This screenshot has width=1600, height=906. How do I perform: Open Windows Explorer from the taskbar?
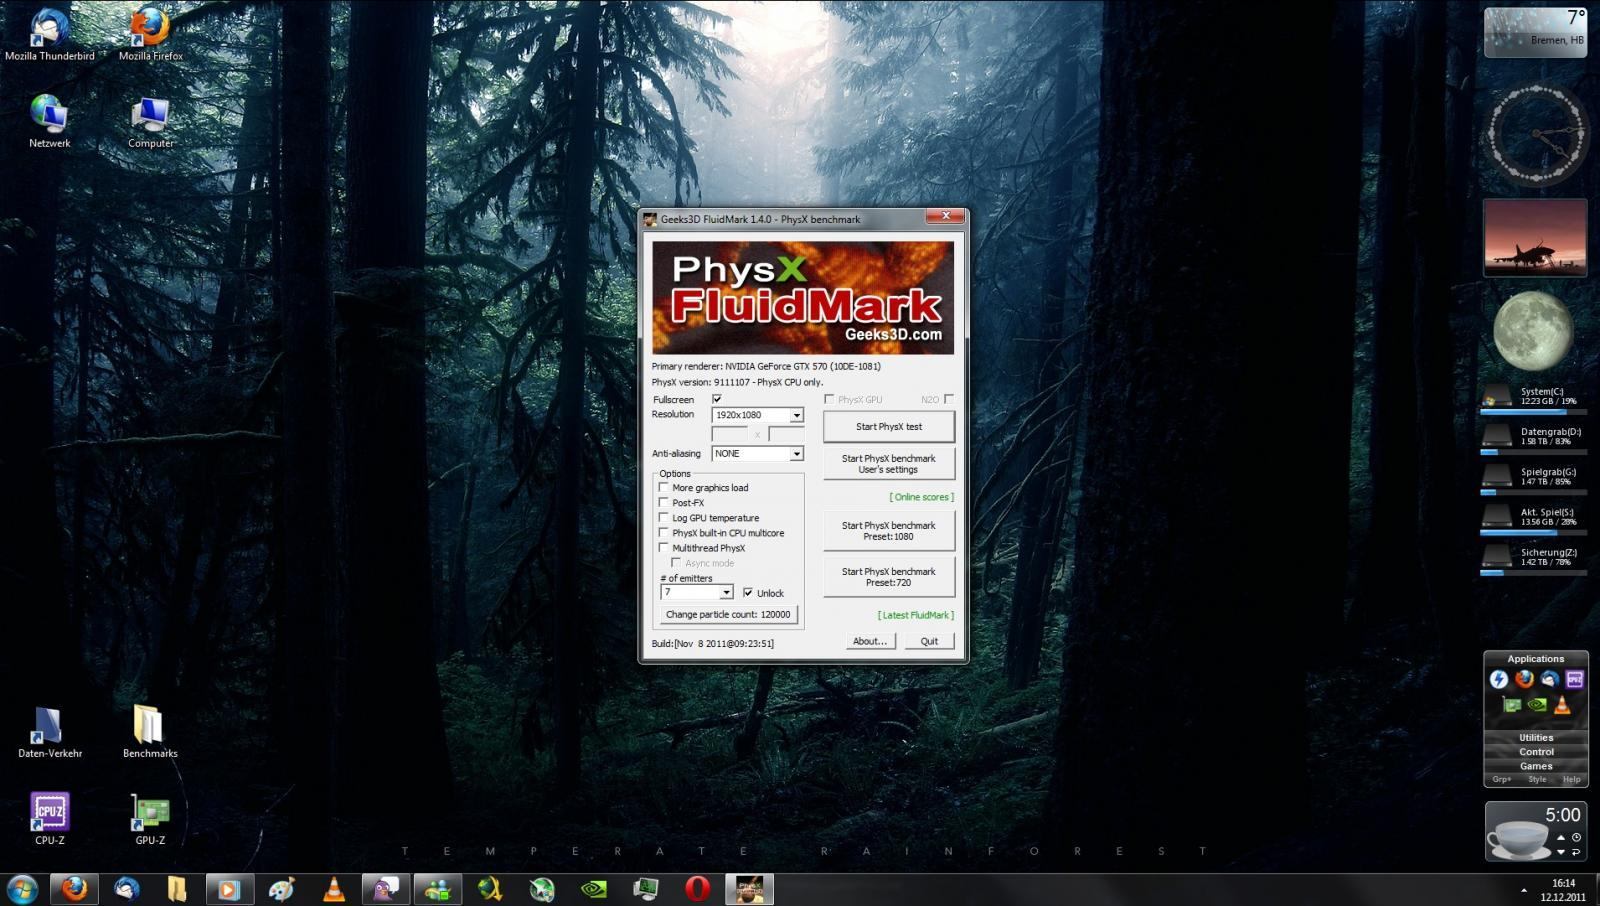tap(177, 888)
